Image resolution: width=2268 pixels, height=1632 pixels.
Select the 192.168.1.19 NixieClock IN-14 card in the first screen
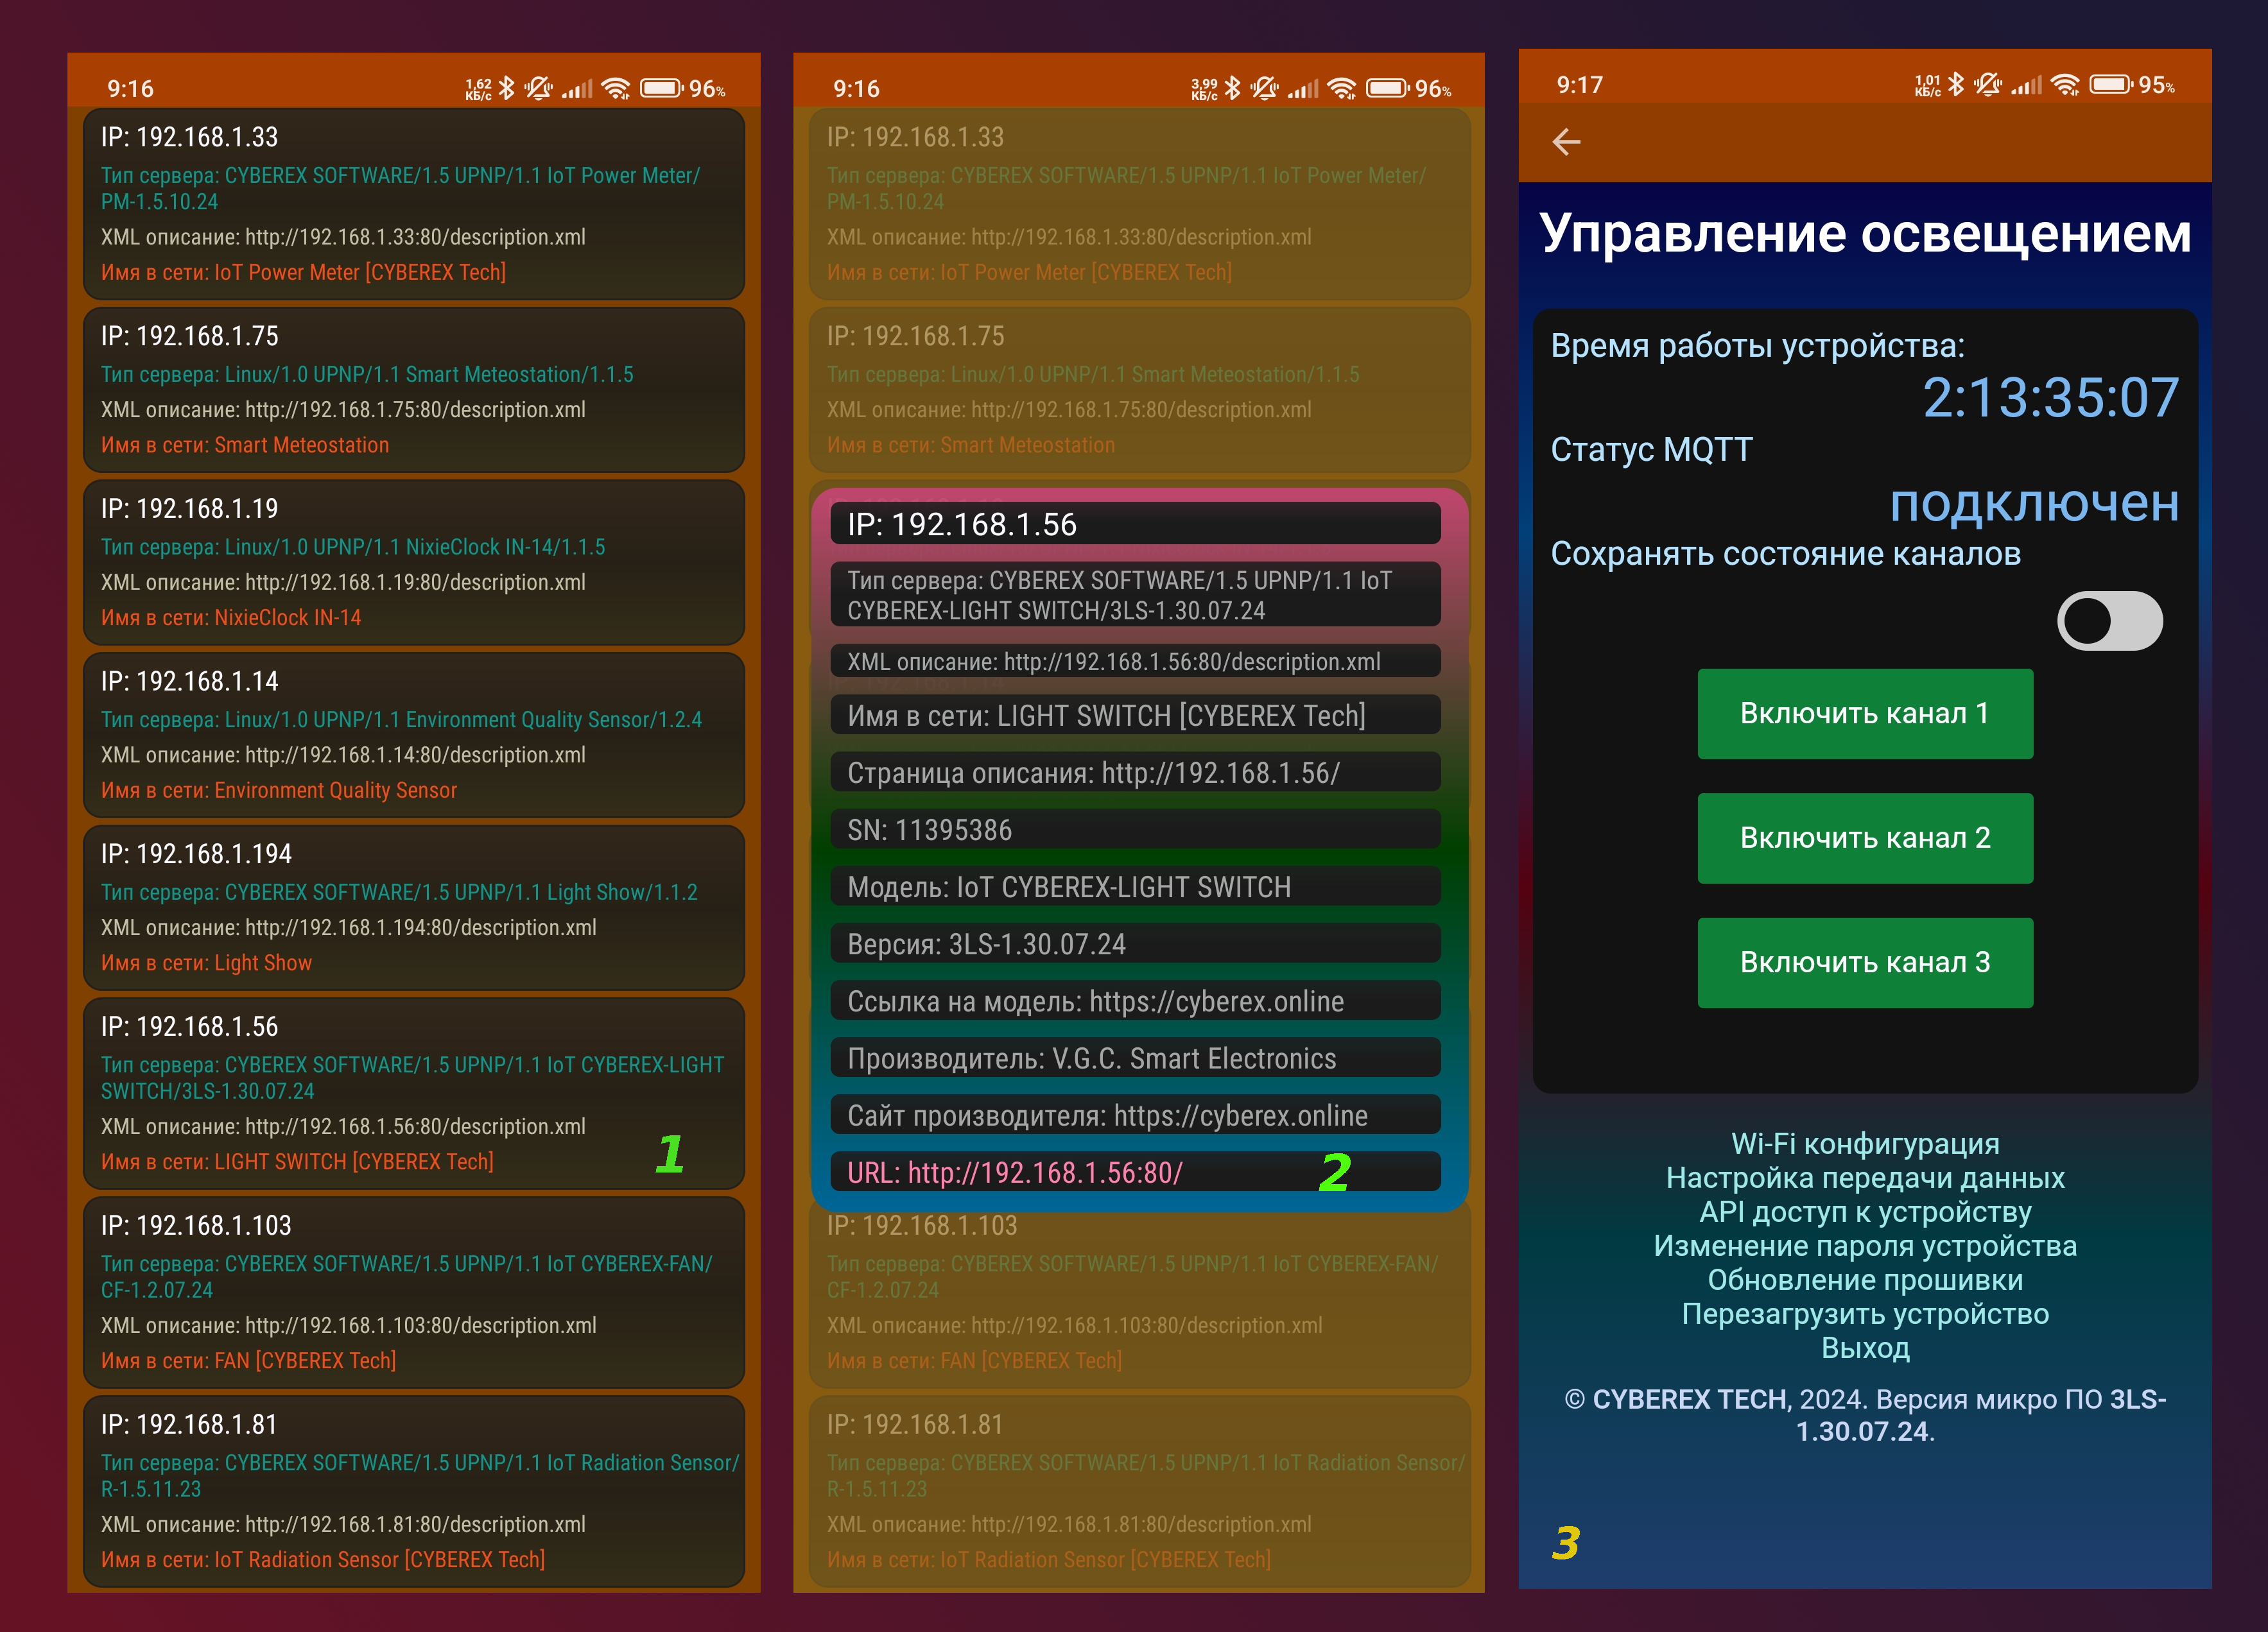coord(414,563)
